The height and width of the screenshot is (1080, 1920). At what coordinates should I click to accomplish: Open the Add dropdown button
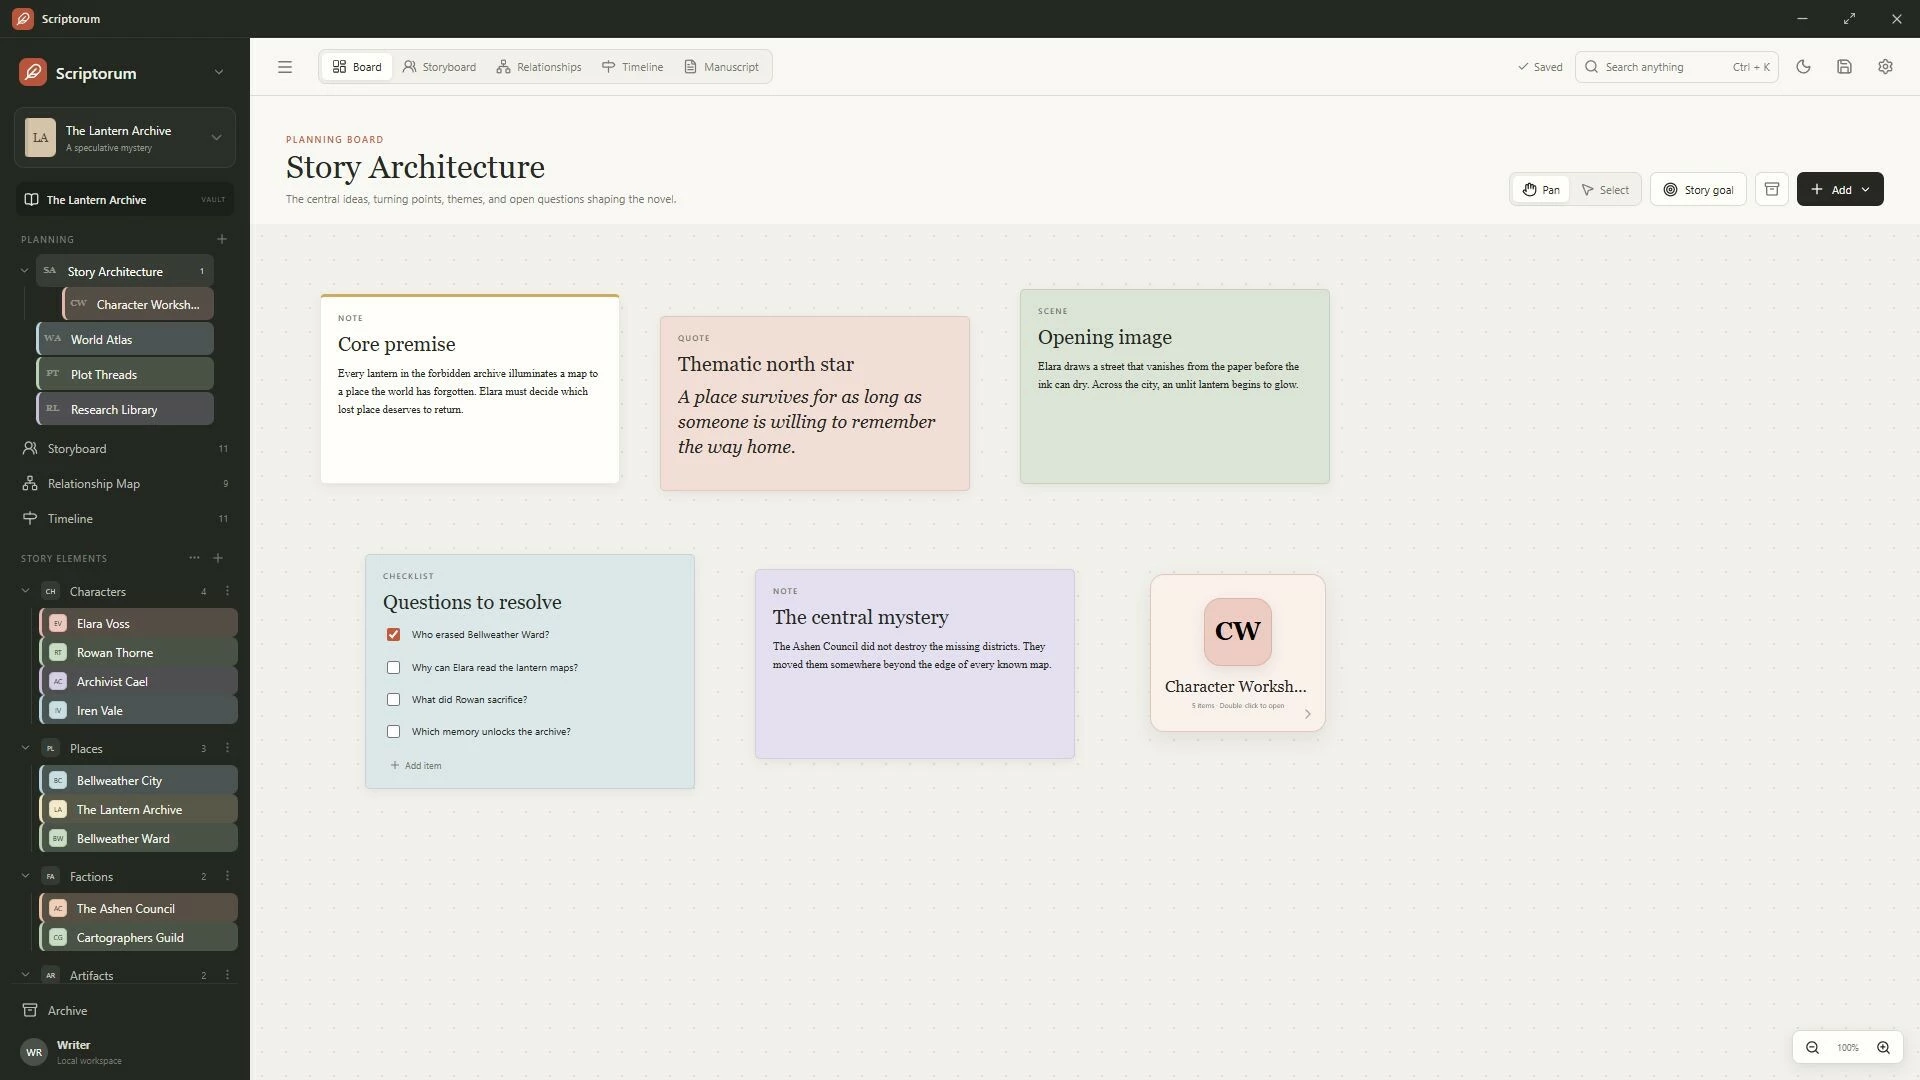pos(1840,189)
